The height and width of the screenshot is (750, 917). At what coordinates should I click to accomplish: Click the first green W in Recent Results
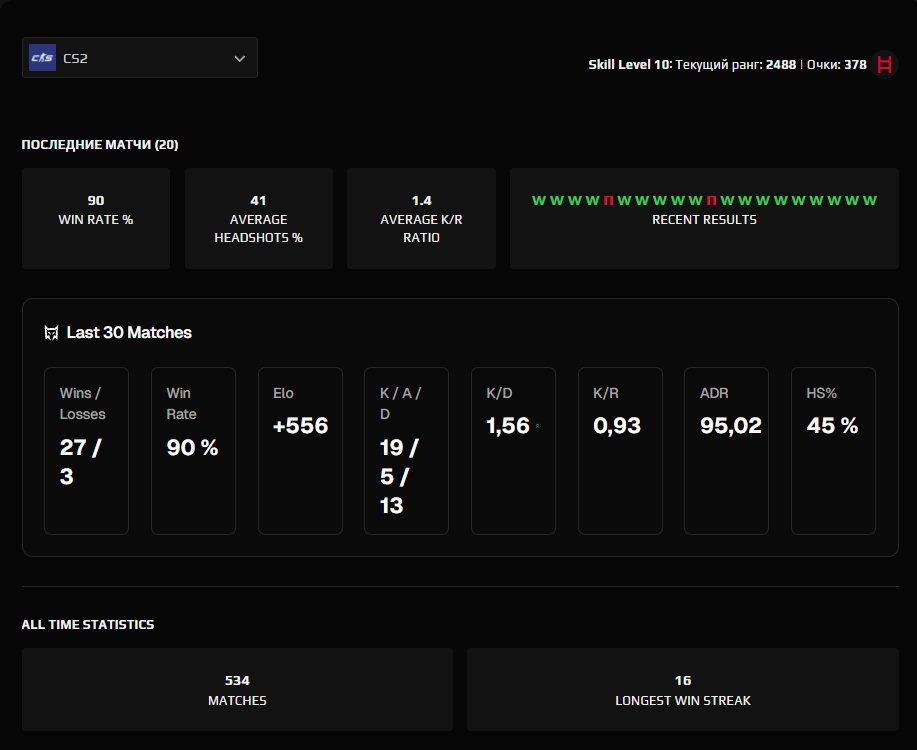click(x=538, y=200)
